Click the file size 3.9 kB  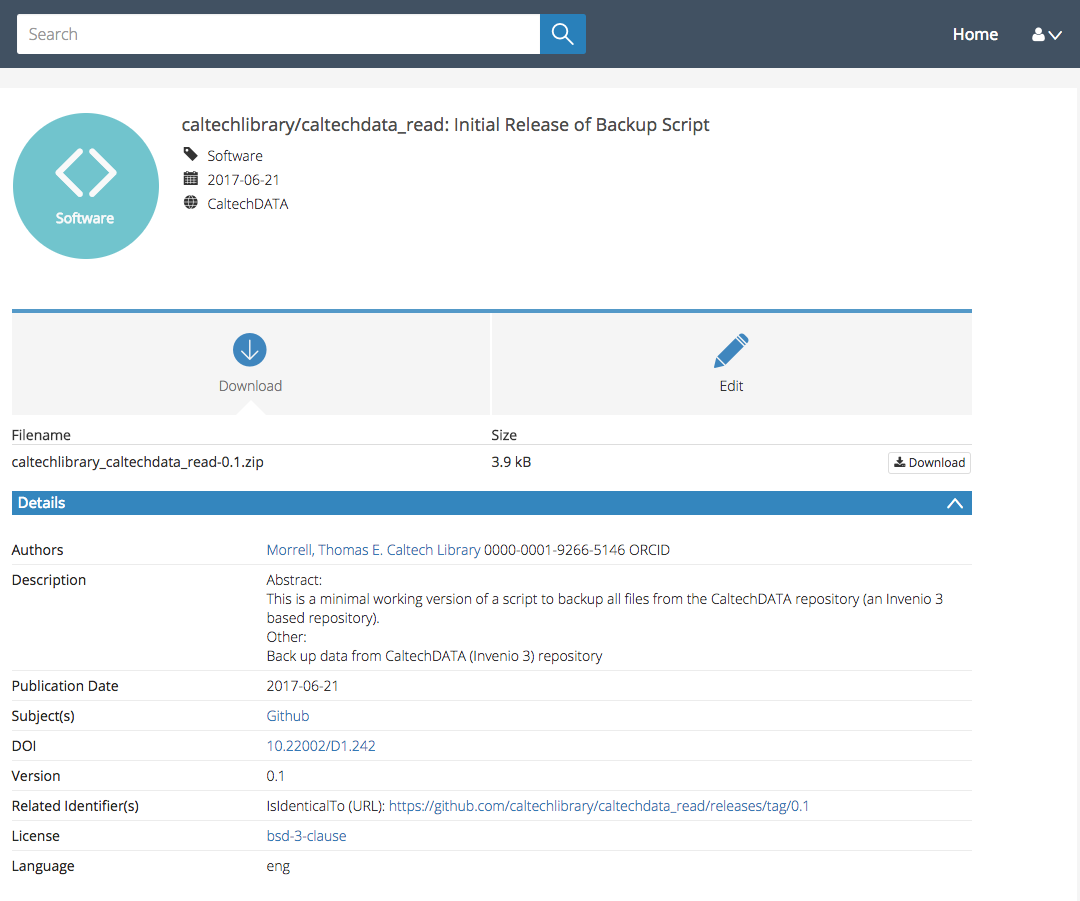[511, 462]
